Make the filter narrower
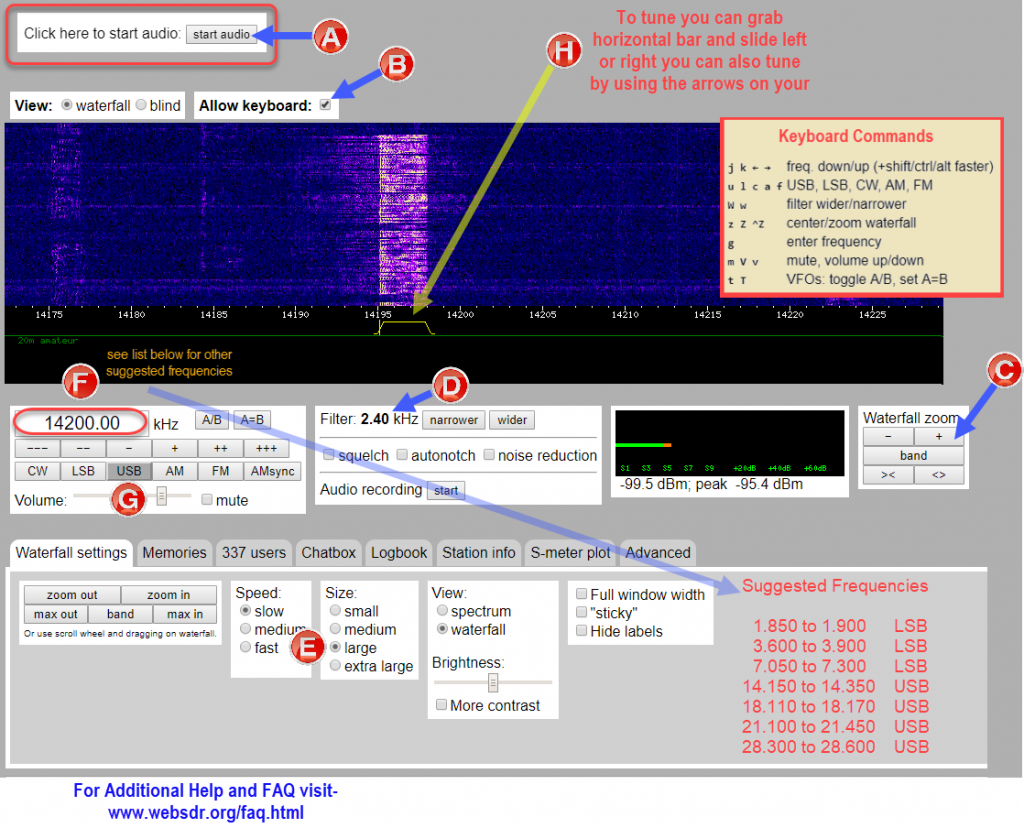 [x=454, y=420]
